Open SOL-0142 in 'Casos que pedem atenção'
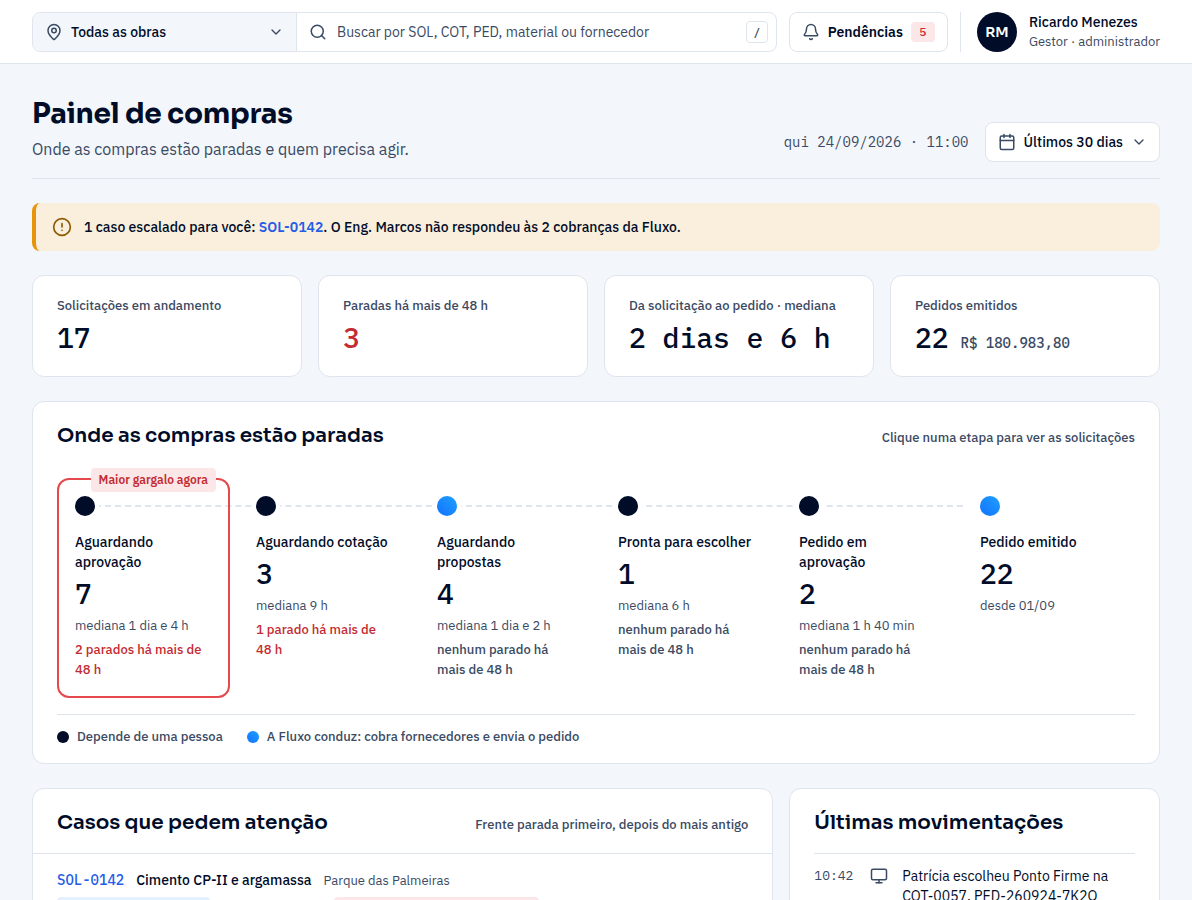Viewport: 1192px width, 900px height. point(90,880)
